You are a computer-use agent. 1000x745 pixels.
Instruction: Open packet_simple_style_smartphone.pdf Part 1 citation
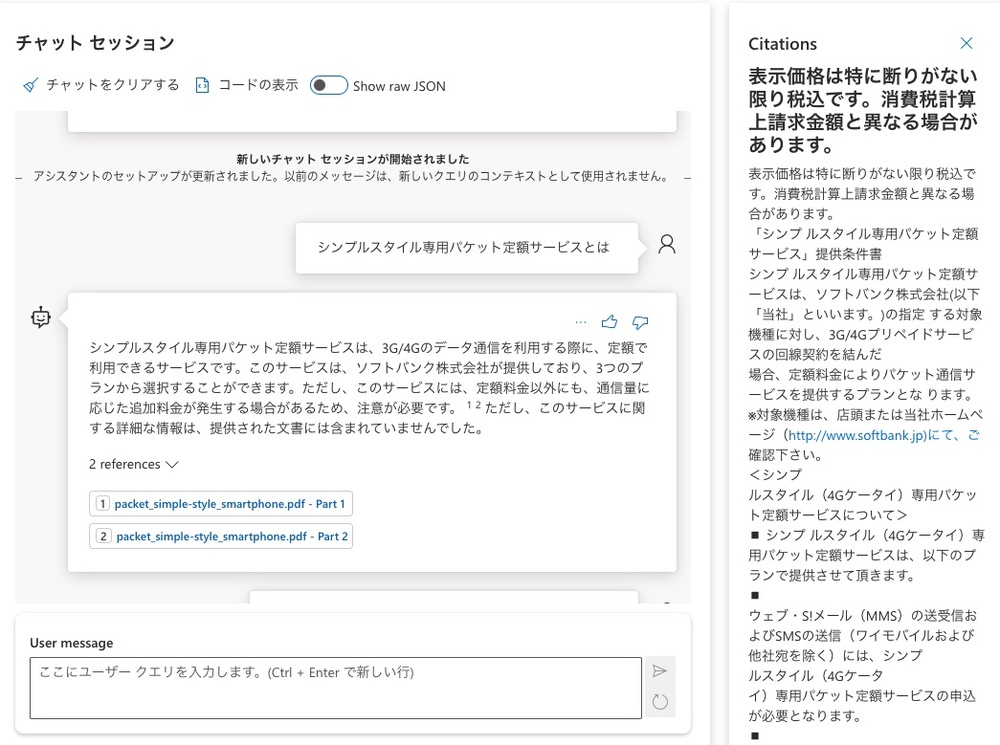(220, 504)
